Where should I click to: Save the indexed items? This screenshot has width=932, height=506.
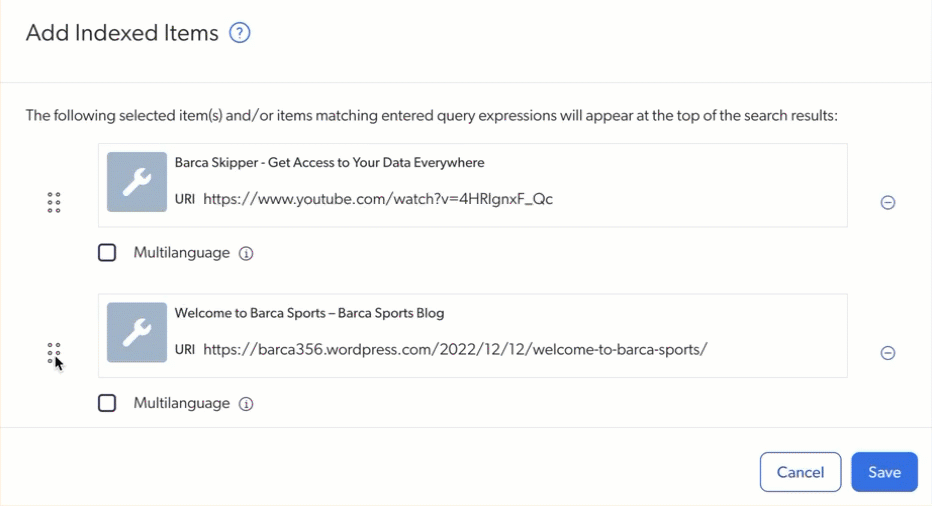884,472
